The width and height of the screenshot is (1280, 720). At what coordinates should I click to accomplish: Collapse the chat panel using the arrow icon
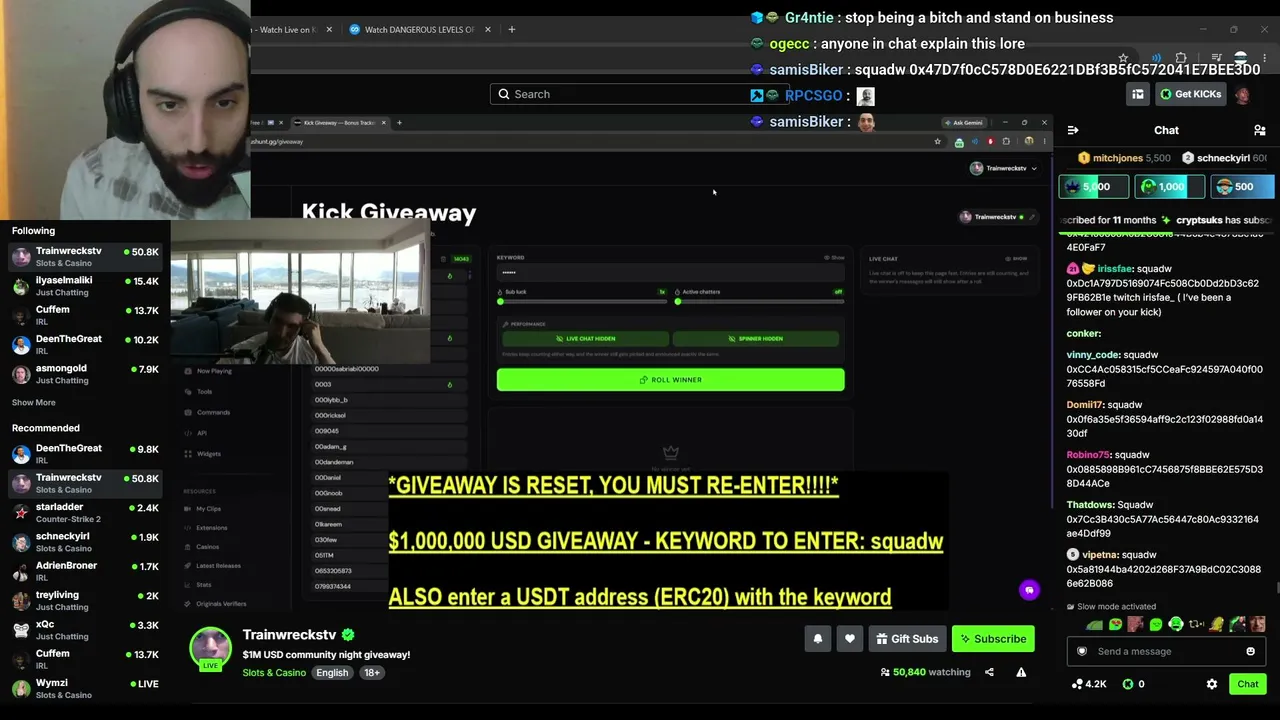point(1073,130)
